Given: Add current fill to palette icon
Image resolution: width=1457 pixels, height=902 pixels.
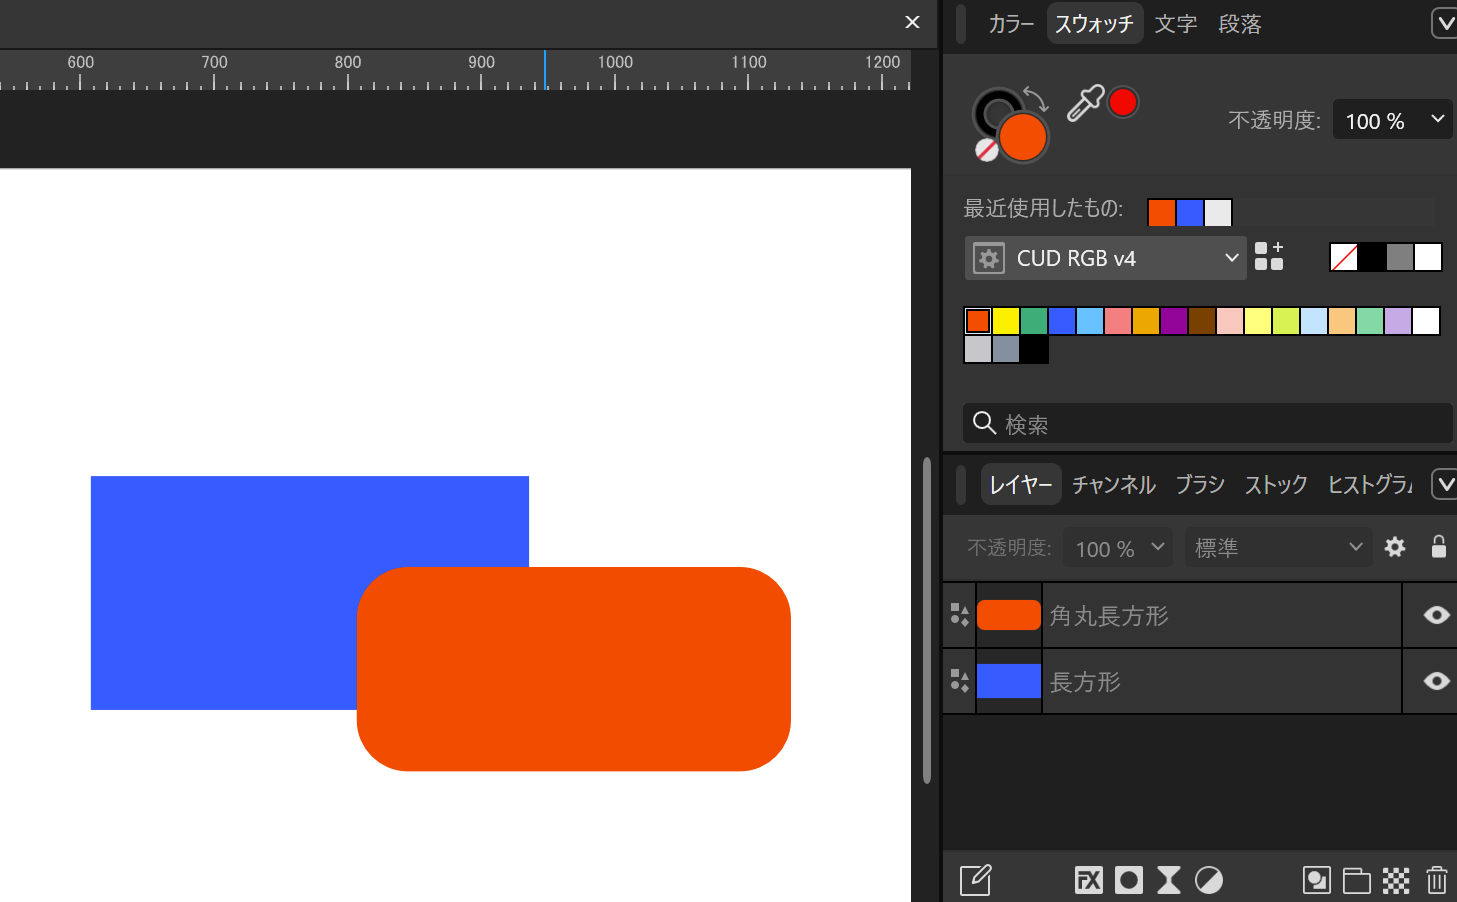Looking at the screenshot, I should click(1269, 256).
